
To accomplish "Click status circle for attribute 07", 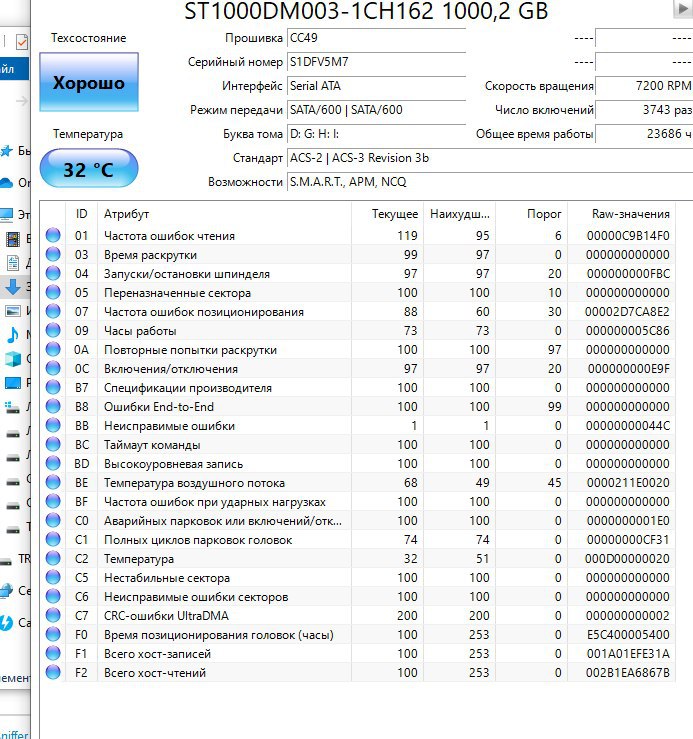I will (53, 312).
